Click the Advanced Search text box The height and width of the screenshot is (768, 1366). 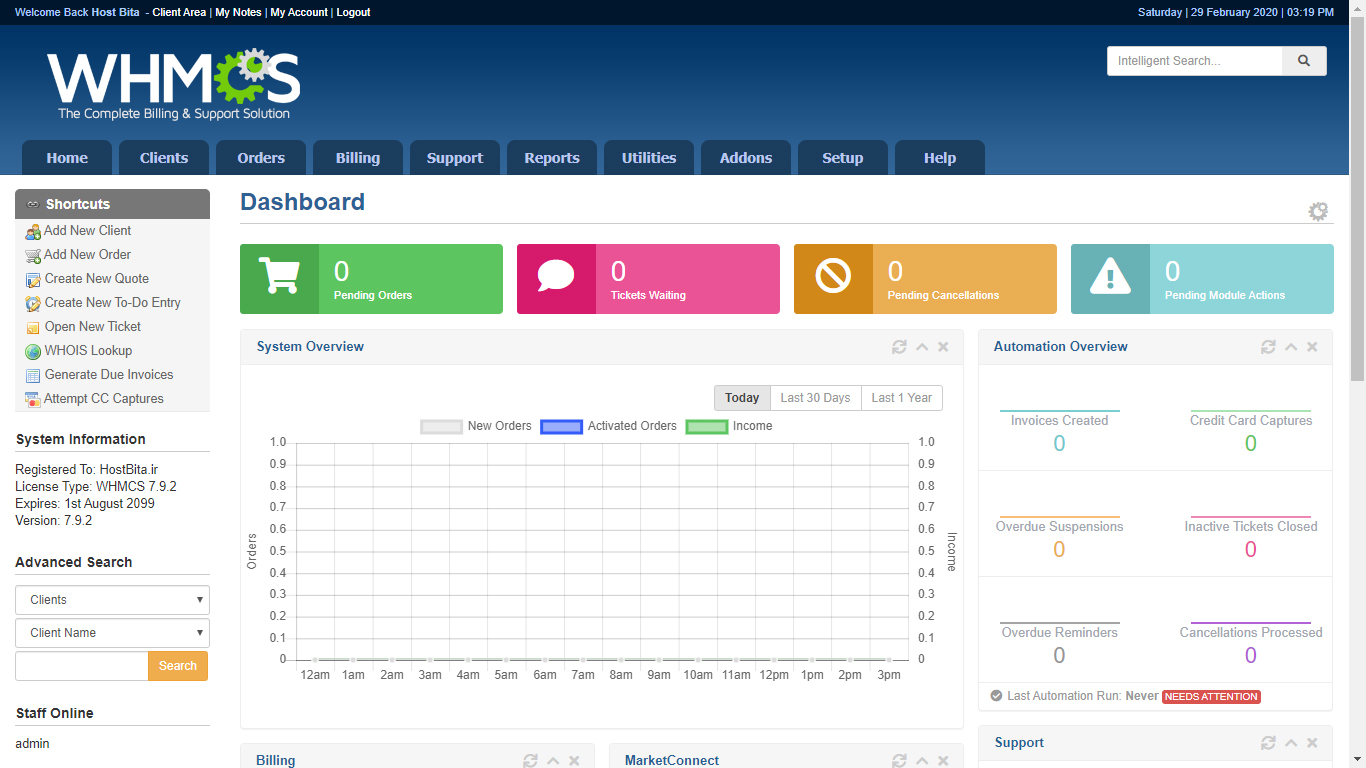point(82,666)
